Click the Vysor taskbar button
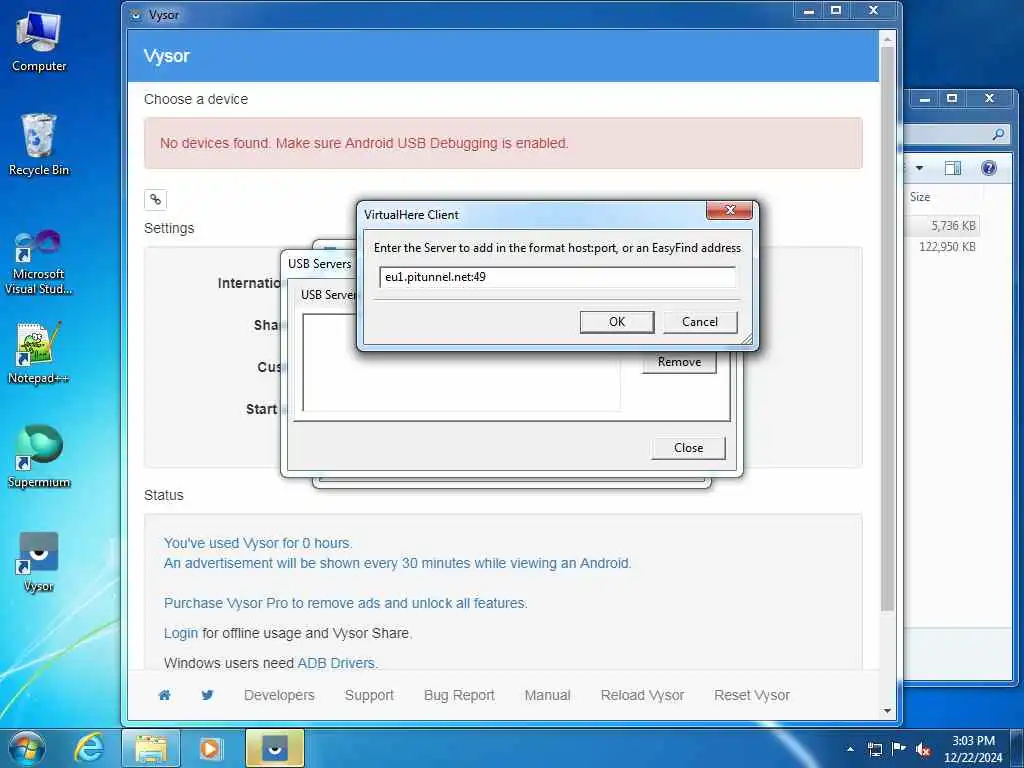The width and height of the screenshot is (1024, 768). pyautogui.click(x=275, y=748)
